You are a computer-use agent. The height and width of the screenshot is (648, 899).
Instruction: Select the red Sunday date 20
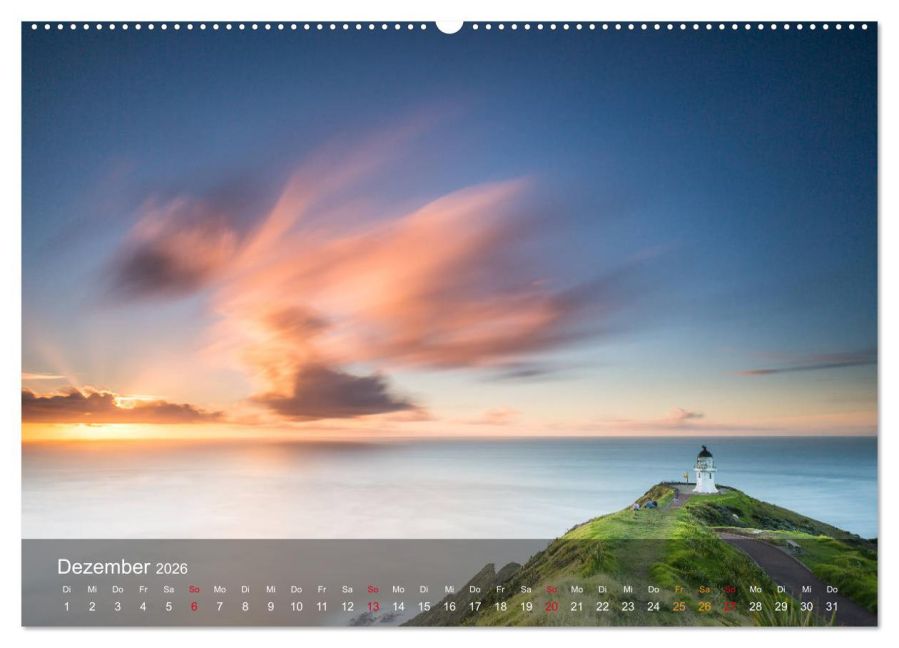tap(551, 607)
